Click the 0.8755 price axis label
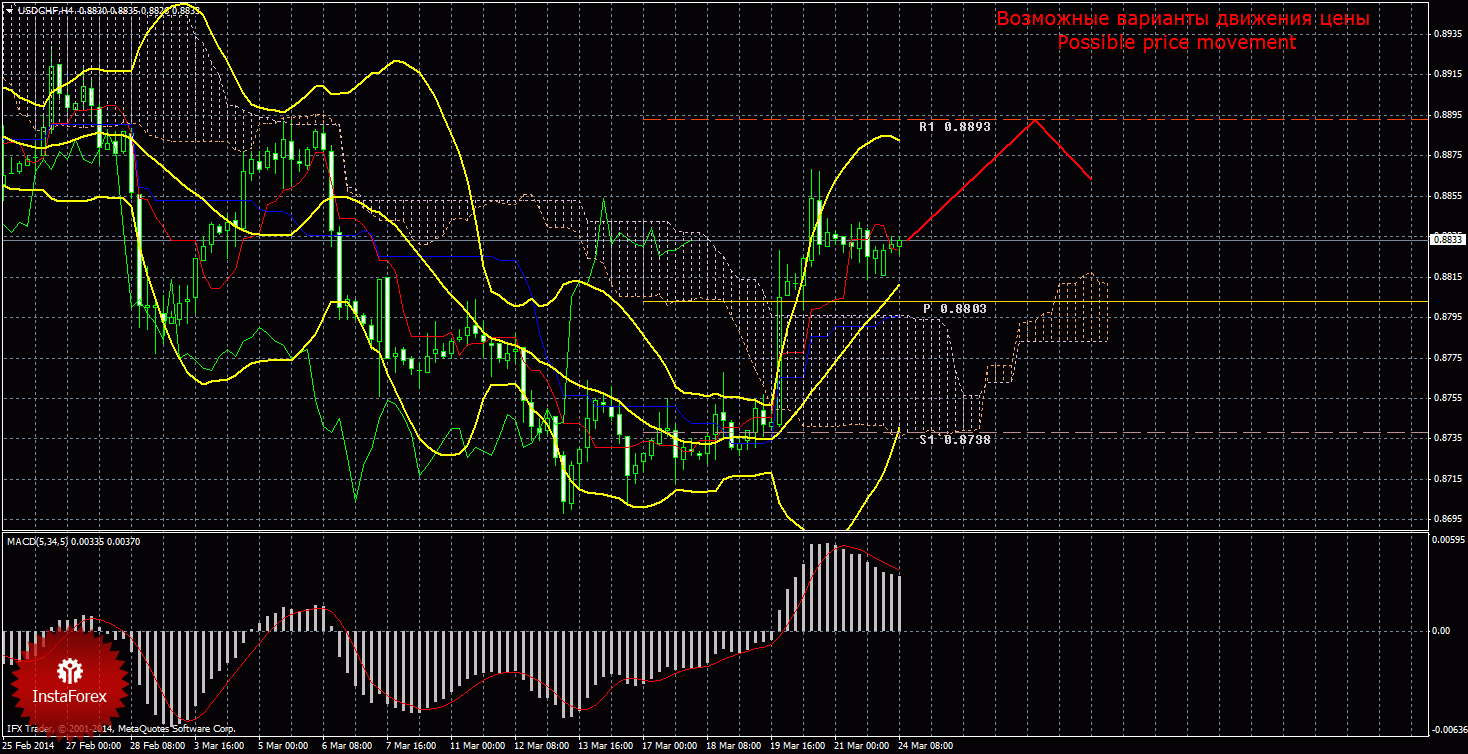Viewport: 1468px width, 754px height. click(1447, 398)
